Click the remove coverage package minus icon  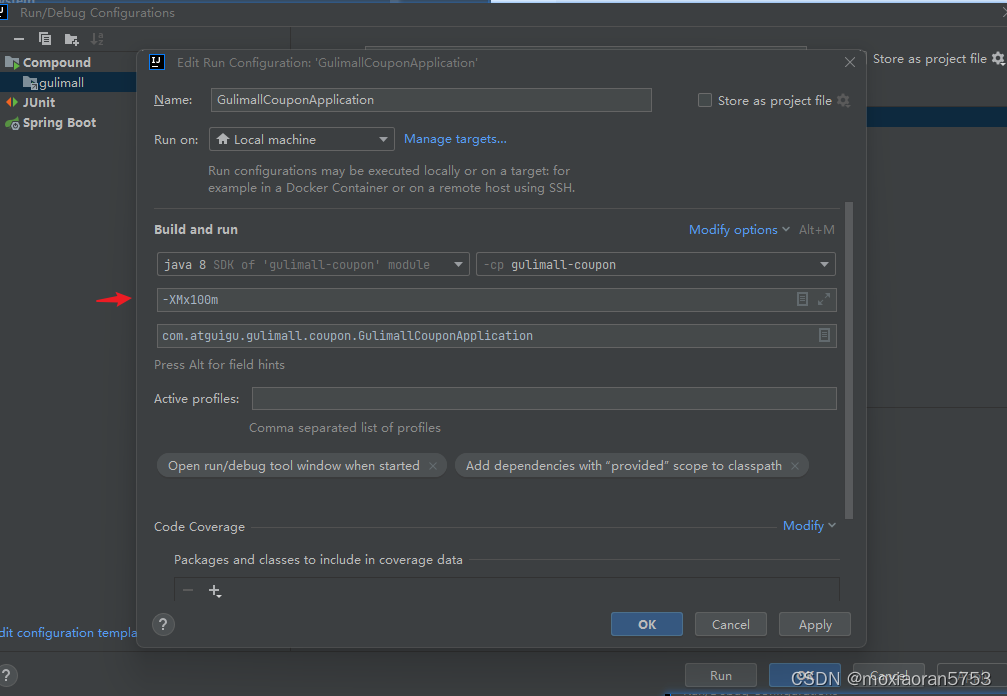tap(188, 590)
